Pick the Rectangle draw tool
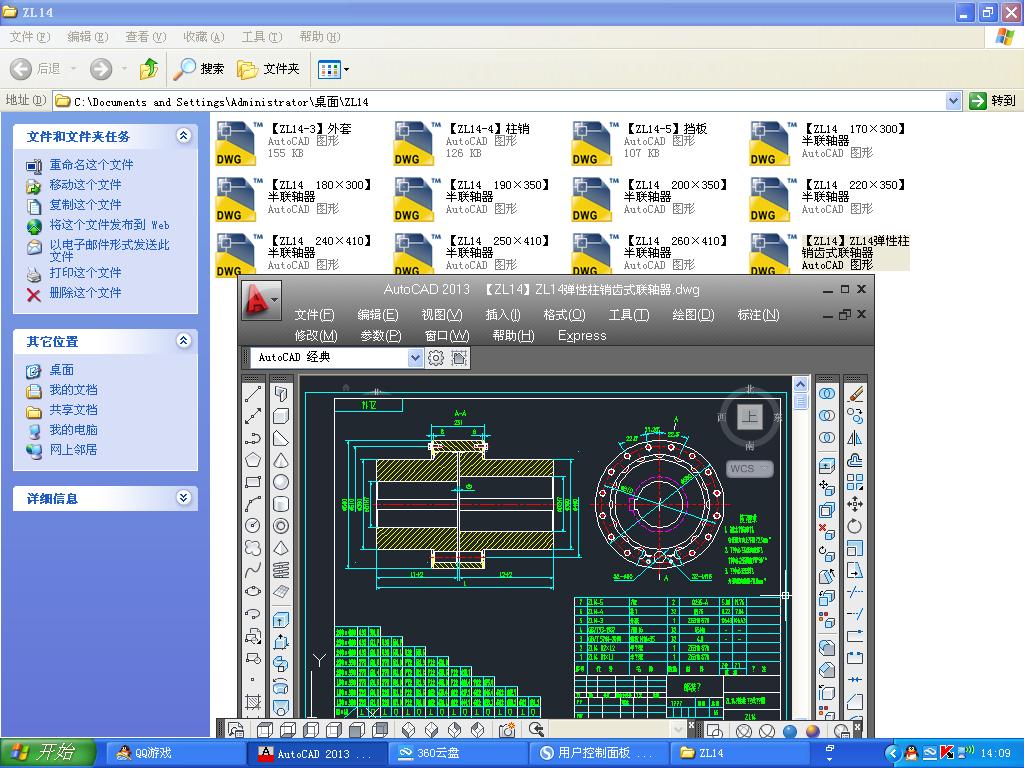Image resolution: width=1024 pixels, height=768 pixels. [253, 482]
